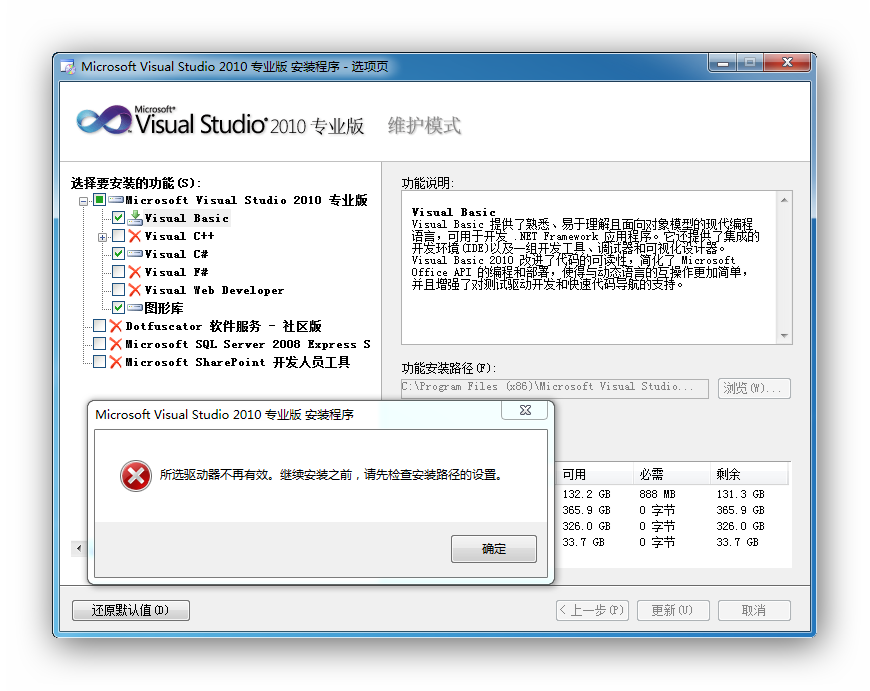Viewport: 870px width, 691px height.
Task: Click the drive icon beside Visual C#
Action: click(x=135, y=254)
